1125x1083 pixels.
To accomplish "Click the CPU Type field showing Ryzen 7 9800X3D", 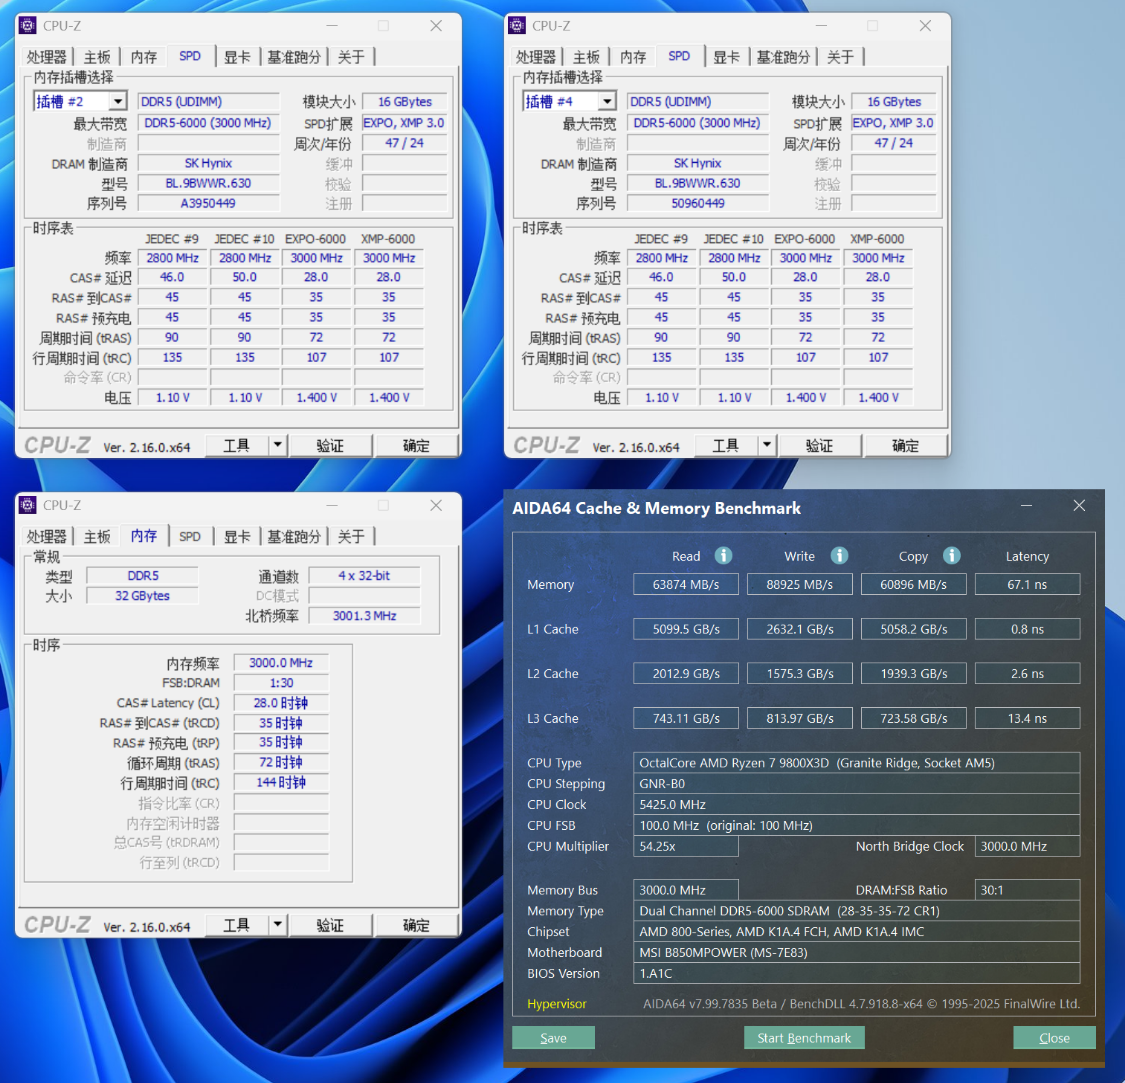I will point(857,763).
